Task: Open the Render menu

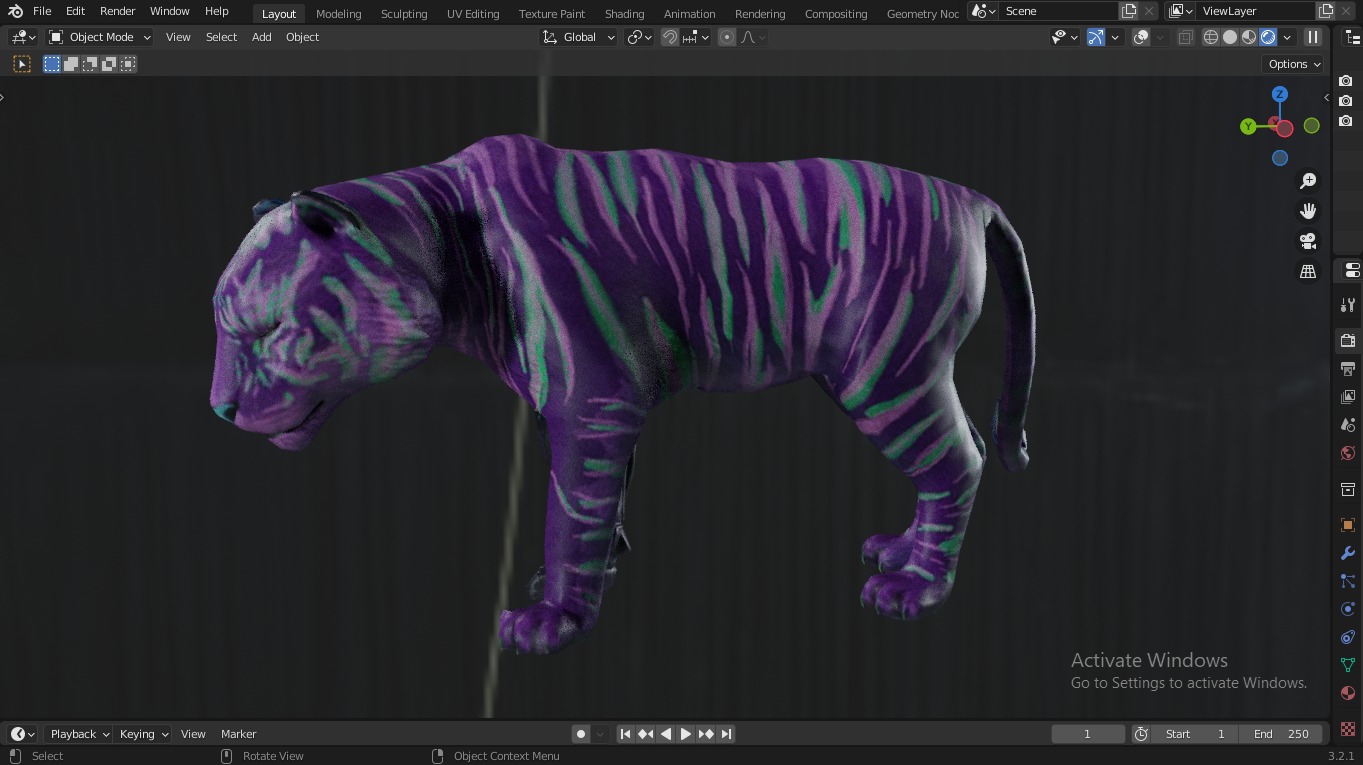Action: [117, 11]
